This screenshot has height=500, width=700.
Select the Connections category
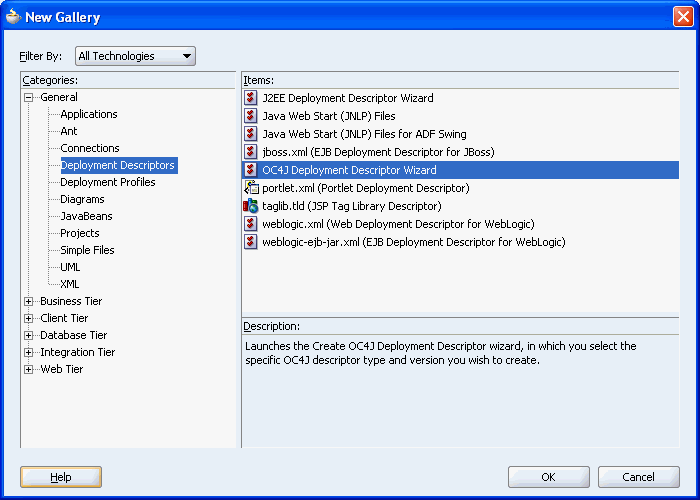90,148
